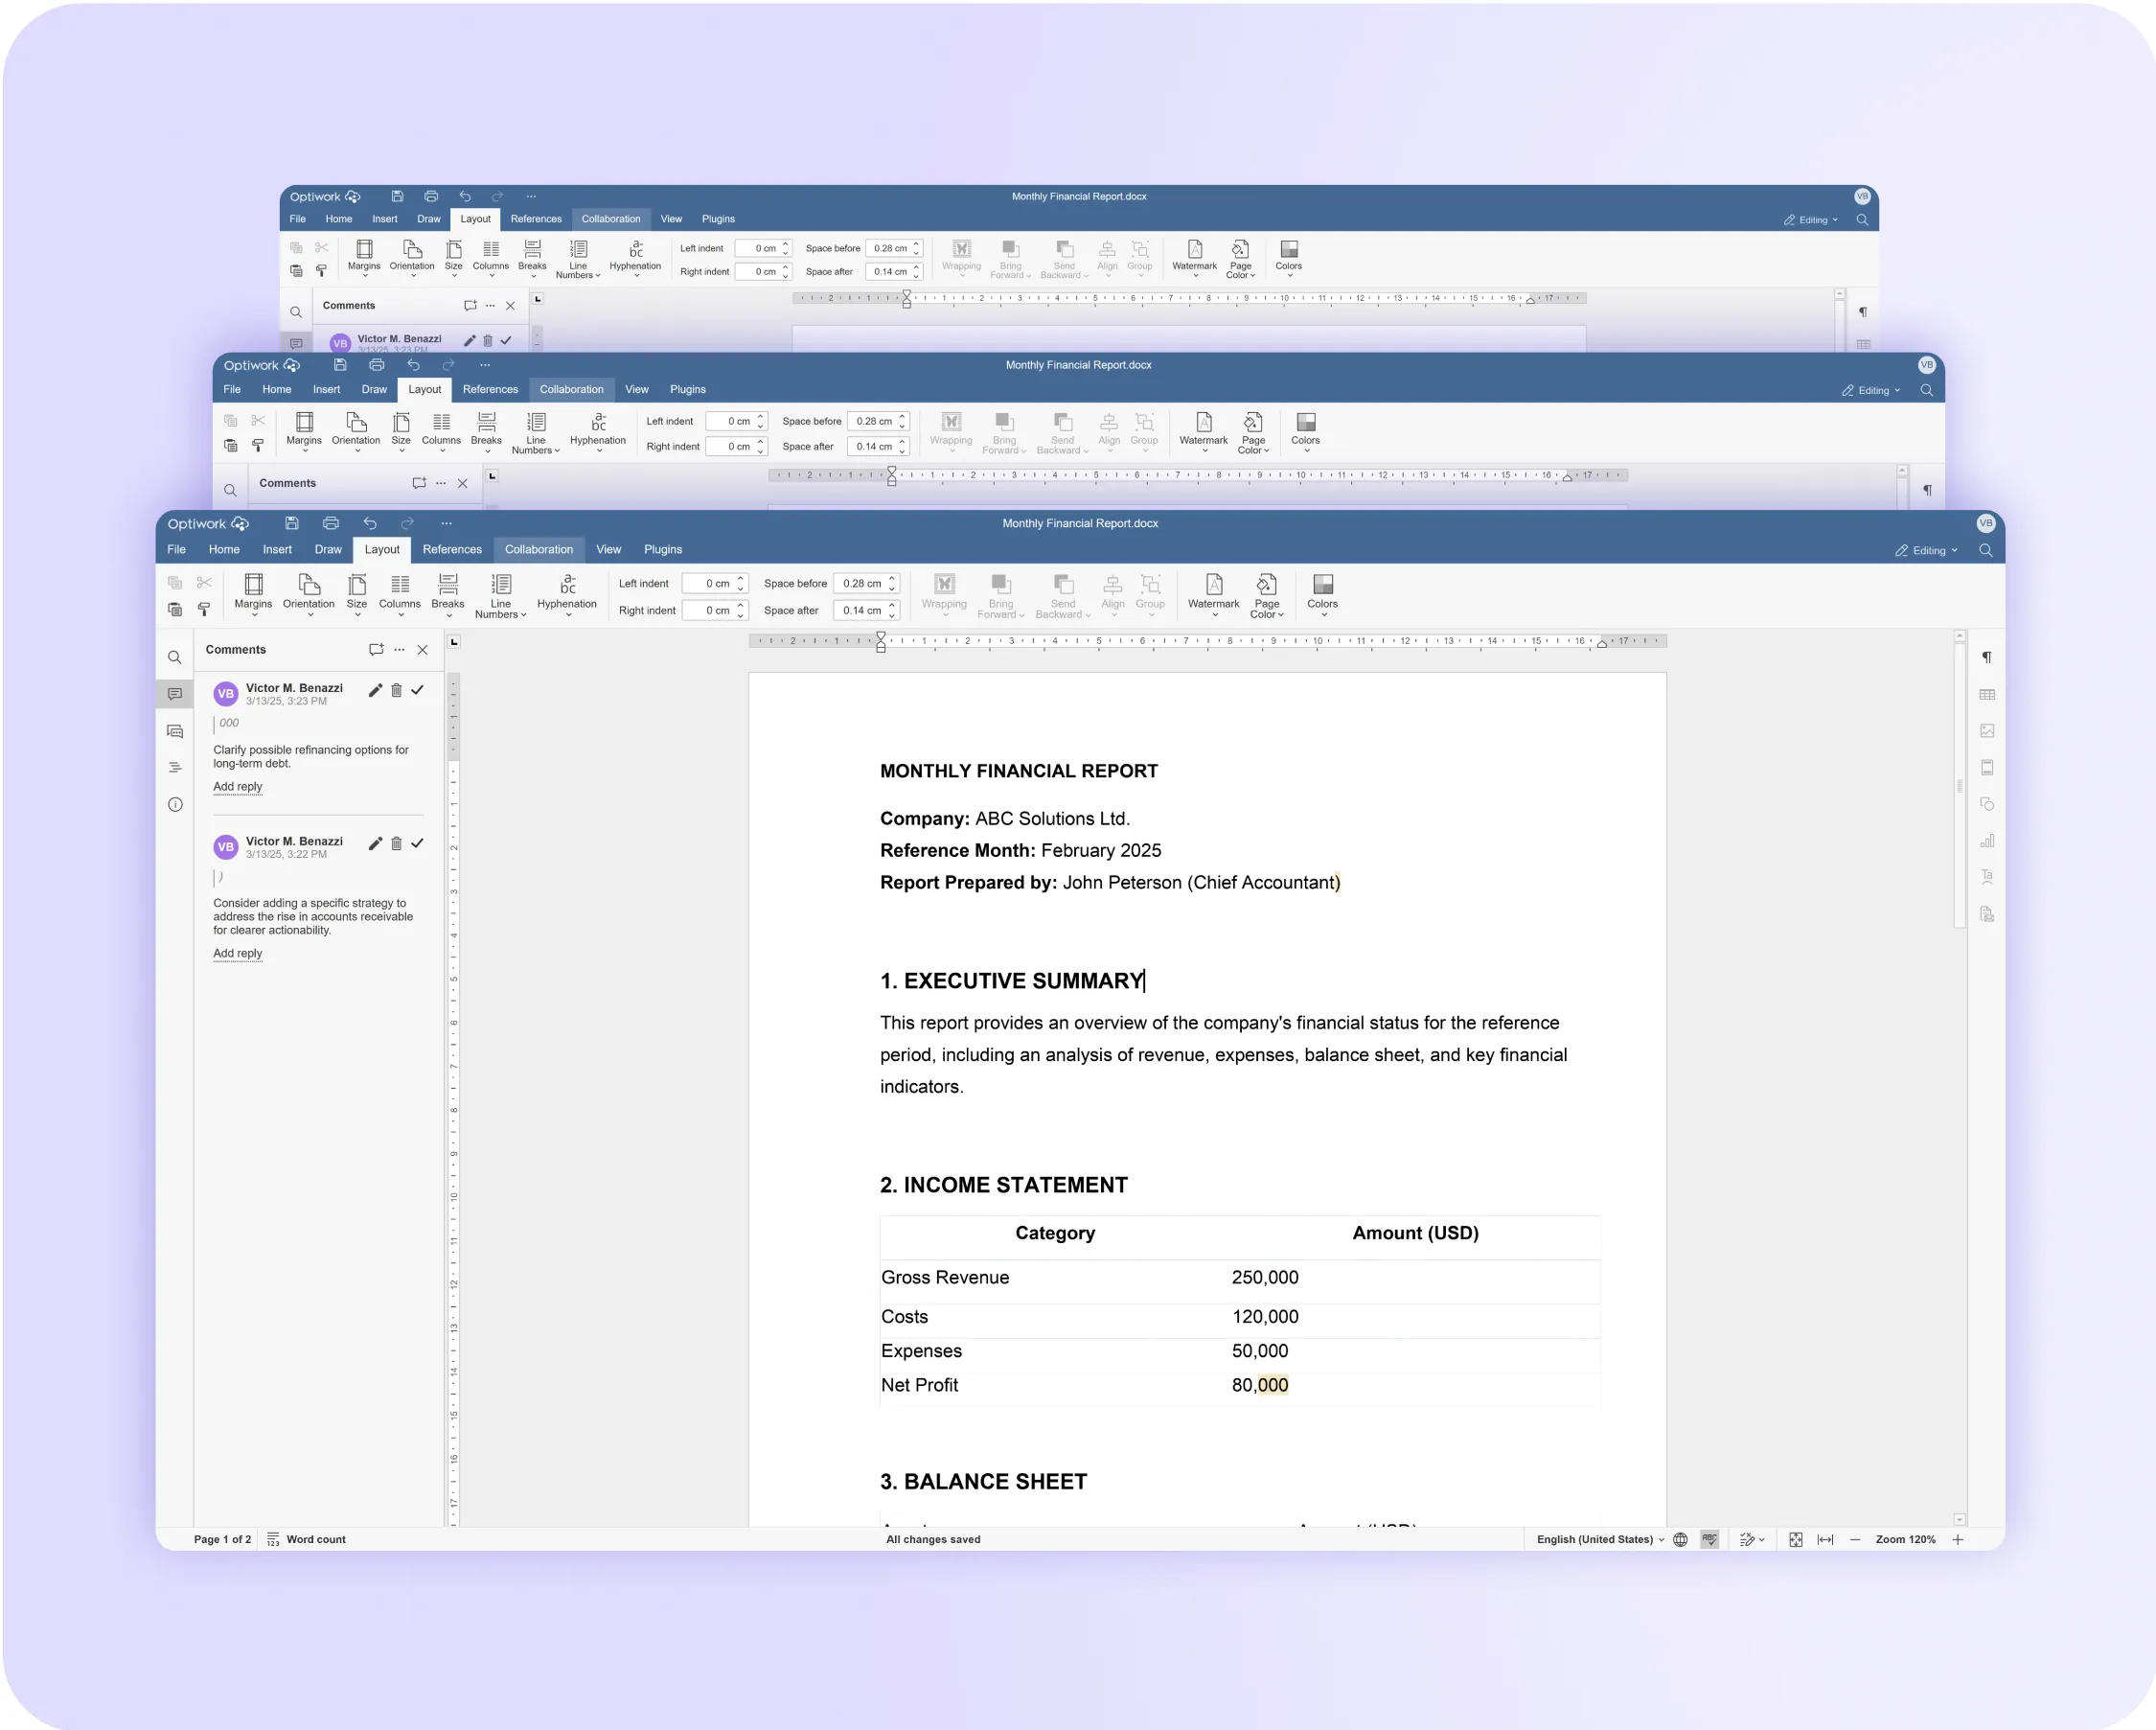The image size is (2156, 1730).
Task: Click Add reply under refinancing comment
Action: click(x=237, y=787)
